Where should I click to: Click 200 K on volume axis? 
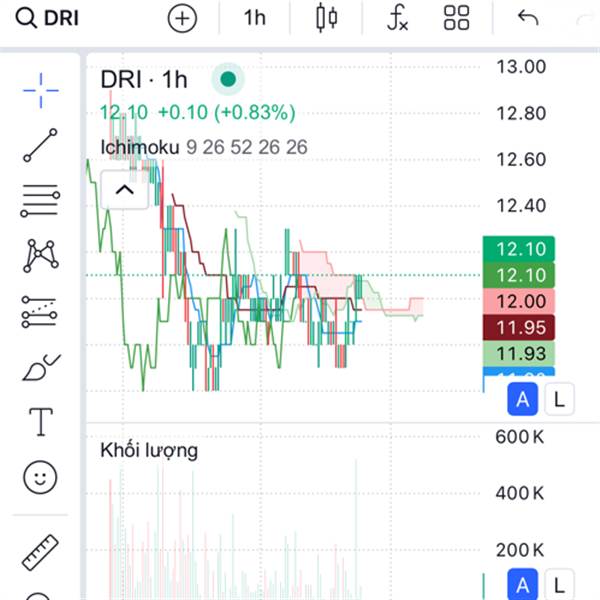point(520,550)
